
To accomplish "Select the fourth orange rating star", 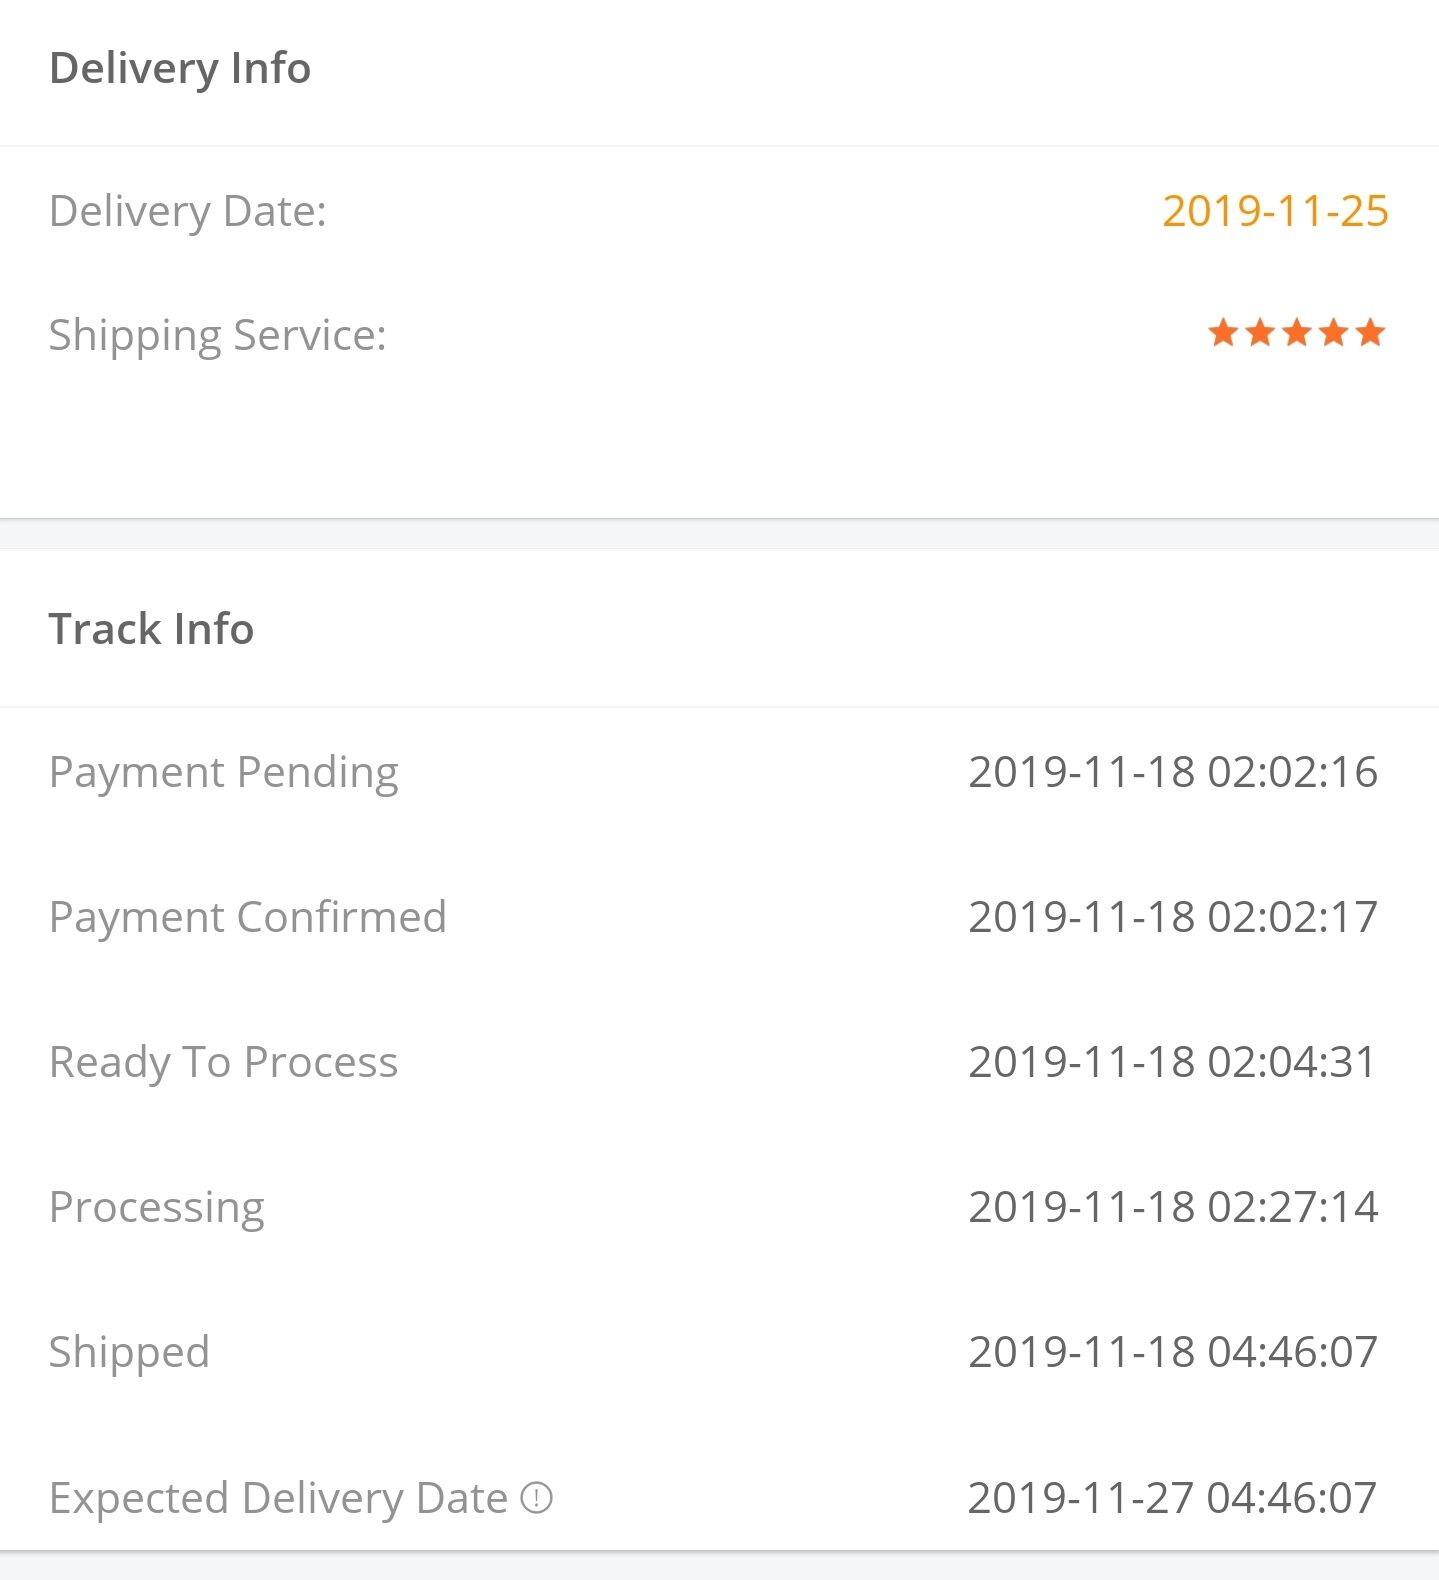I will coord(1334,332).
